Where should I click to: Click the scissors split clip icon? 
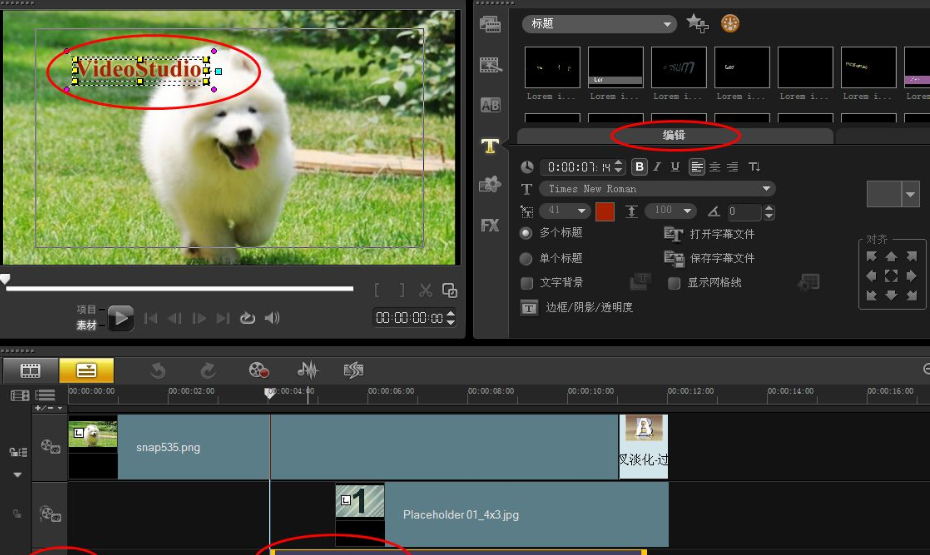[x=425, y=291]
